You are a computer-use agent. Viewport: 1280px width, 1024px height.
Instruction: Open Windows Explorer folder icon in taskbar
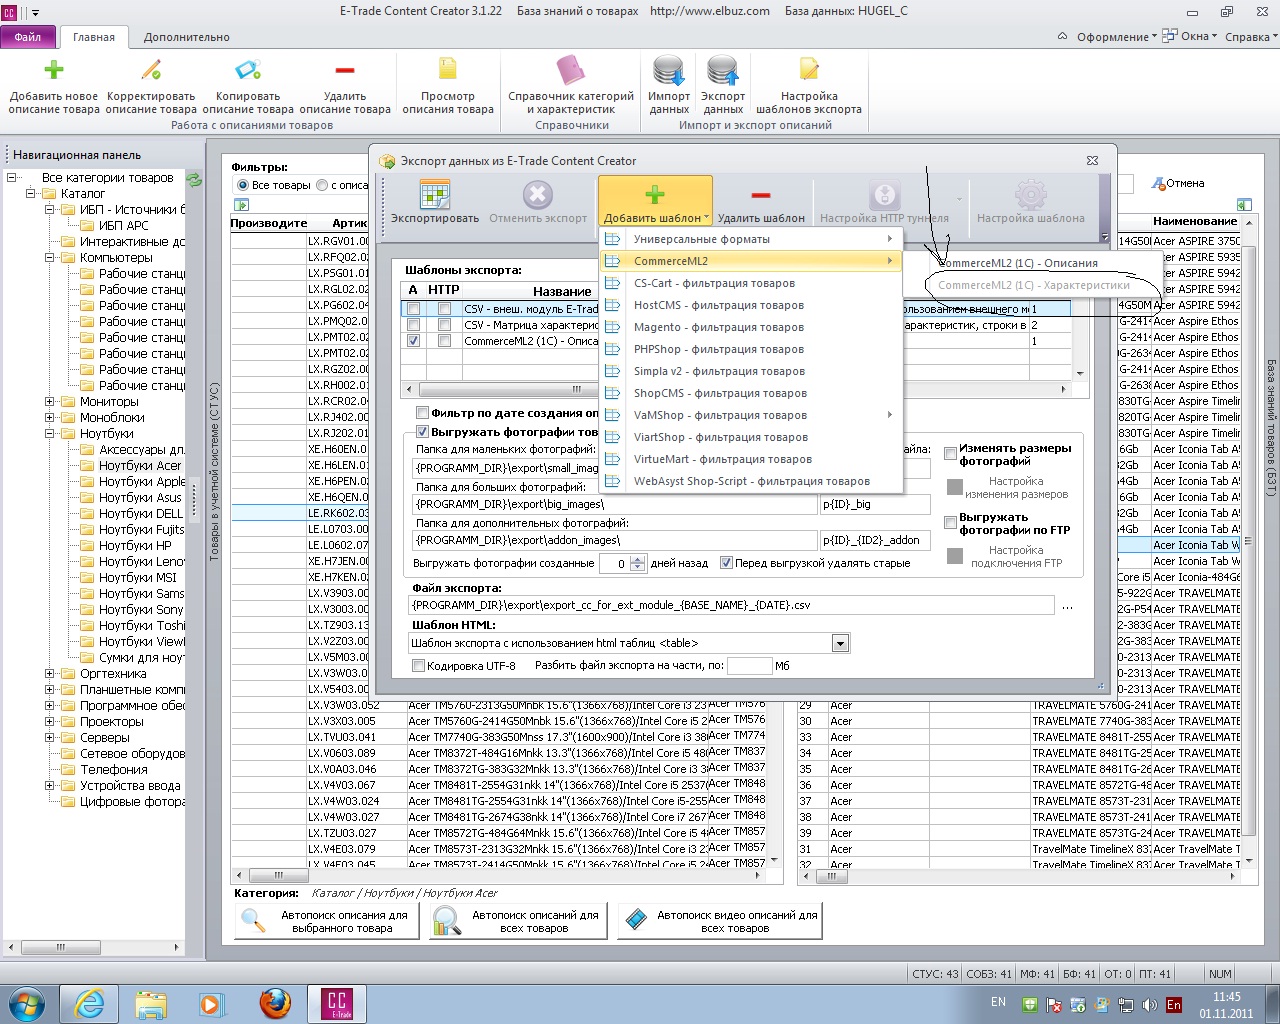click(151, 1003)
